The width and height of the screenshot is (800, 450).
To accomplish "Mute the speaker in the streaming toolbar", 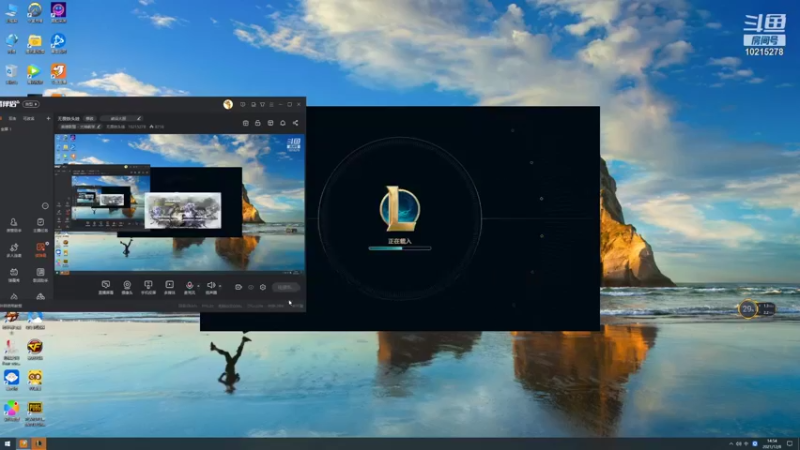I will click(x=211, y=286).
